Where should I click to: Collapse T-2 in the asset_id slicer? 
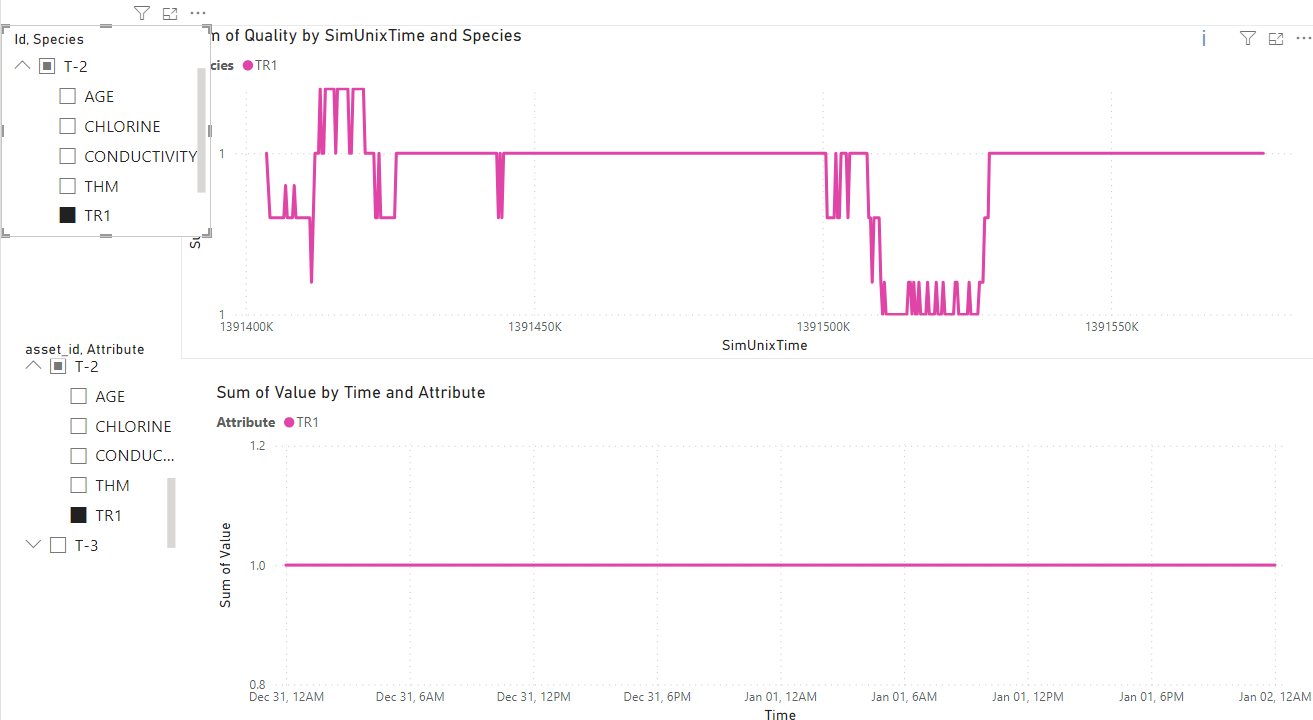[33, 366]
